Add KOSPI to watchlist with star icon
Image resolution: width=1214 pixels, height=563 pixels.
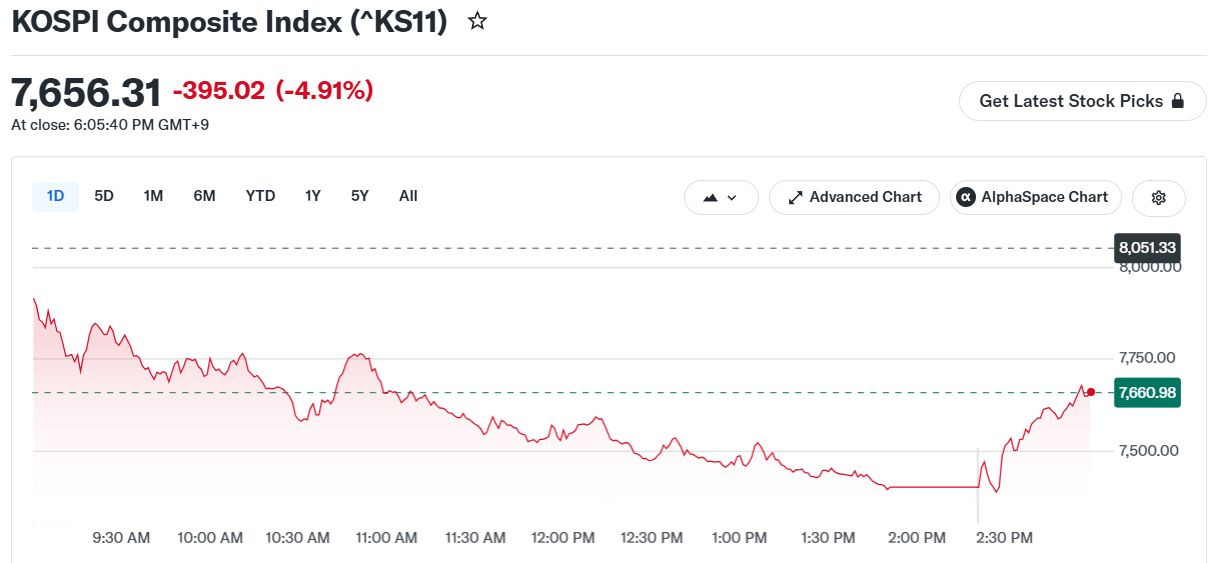(x=478, y=21)
